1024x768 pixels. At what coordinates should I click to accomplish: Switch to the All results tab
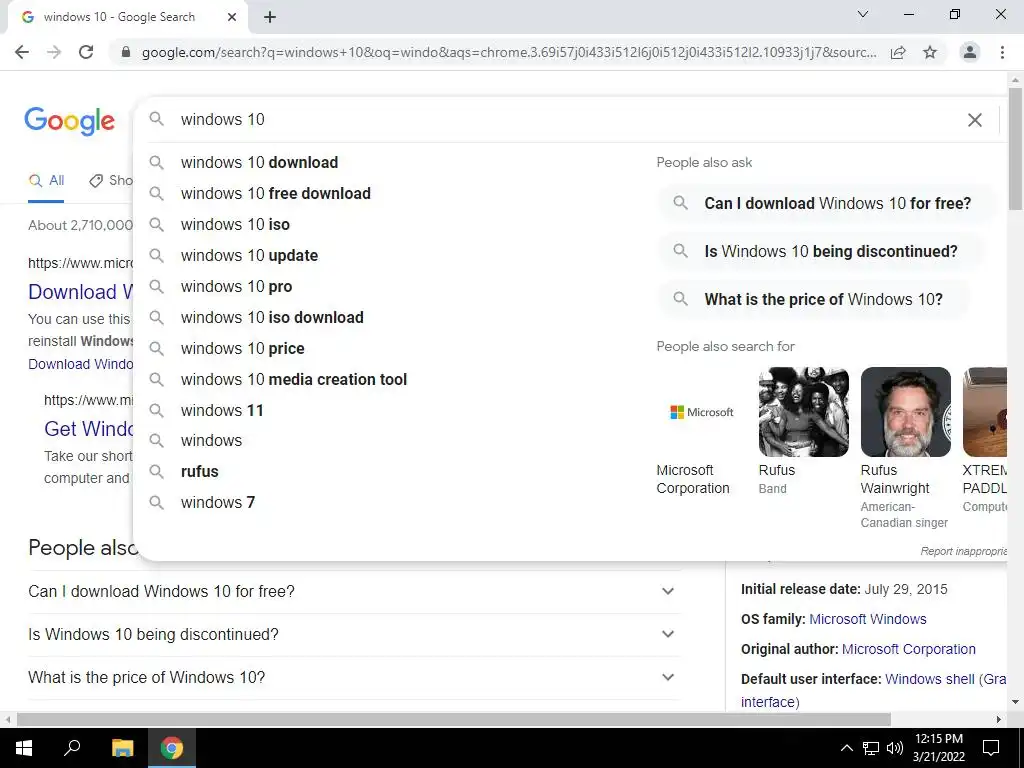coord(46,181)
